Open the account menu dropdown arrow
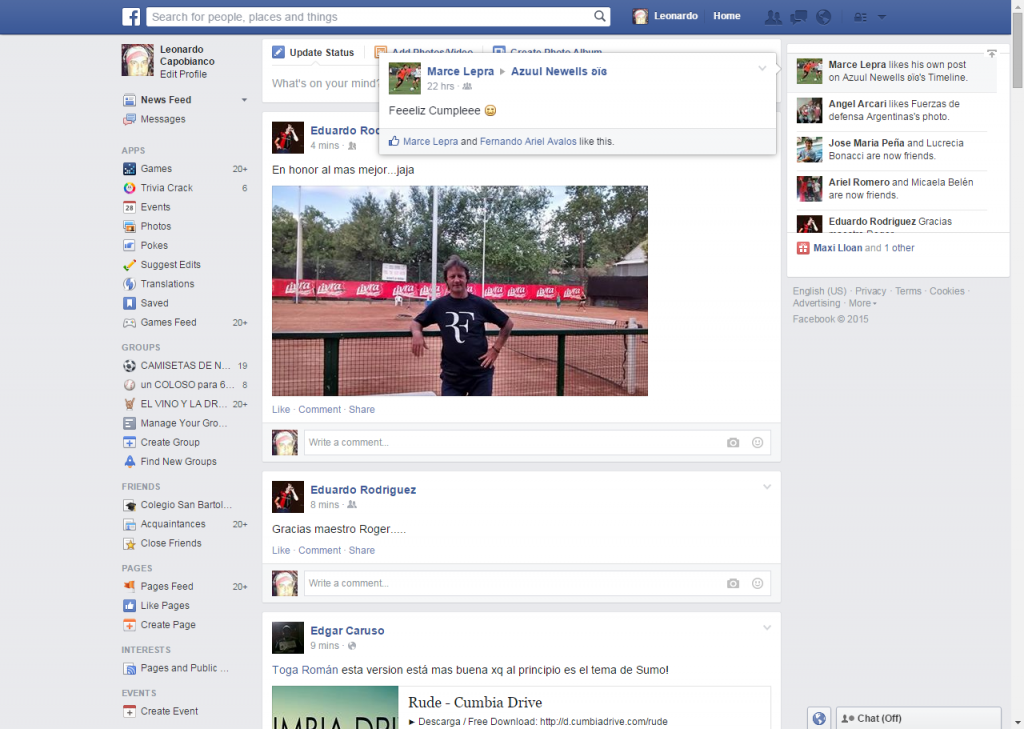This screenshot has width=1024, height=729. coord(882,17)
